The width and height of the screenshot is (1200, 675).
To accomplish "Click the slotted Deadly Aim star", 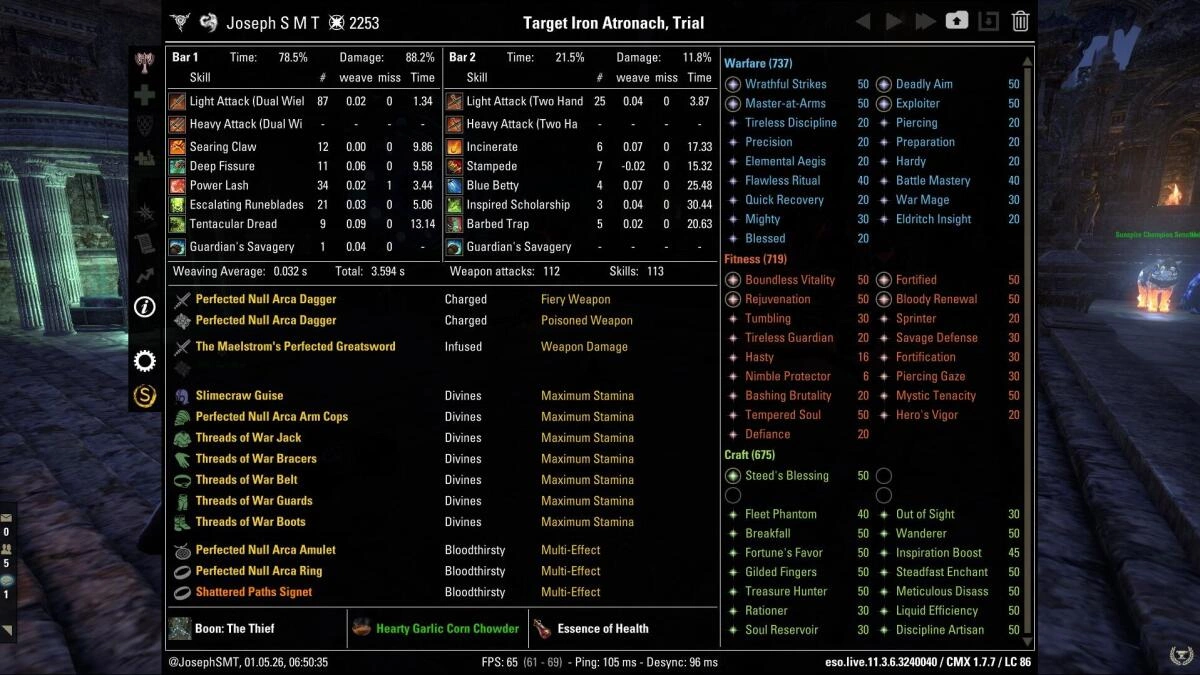I will (883, 85).
